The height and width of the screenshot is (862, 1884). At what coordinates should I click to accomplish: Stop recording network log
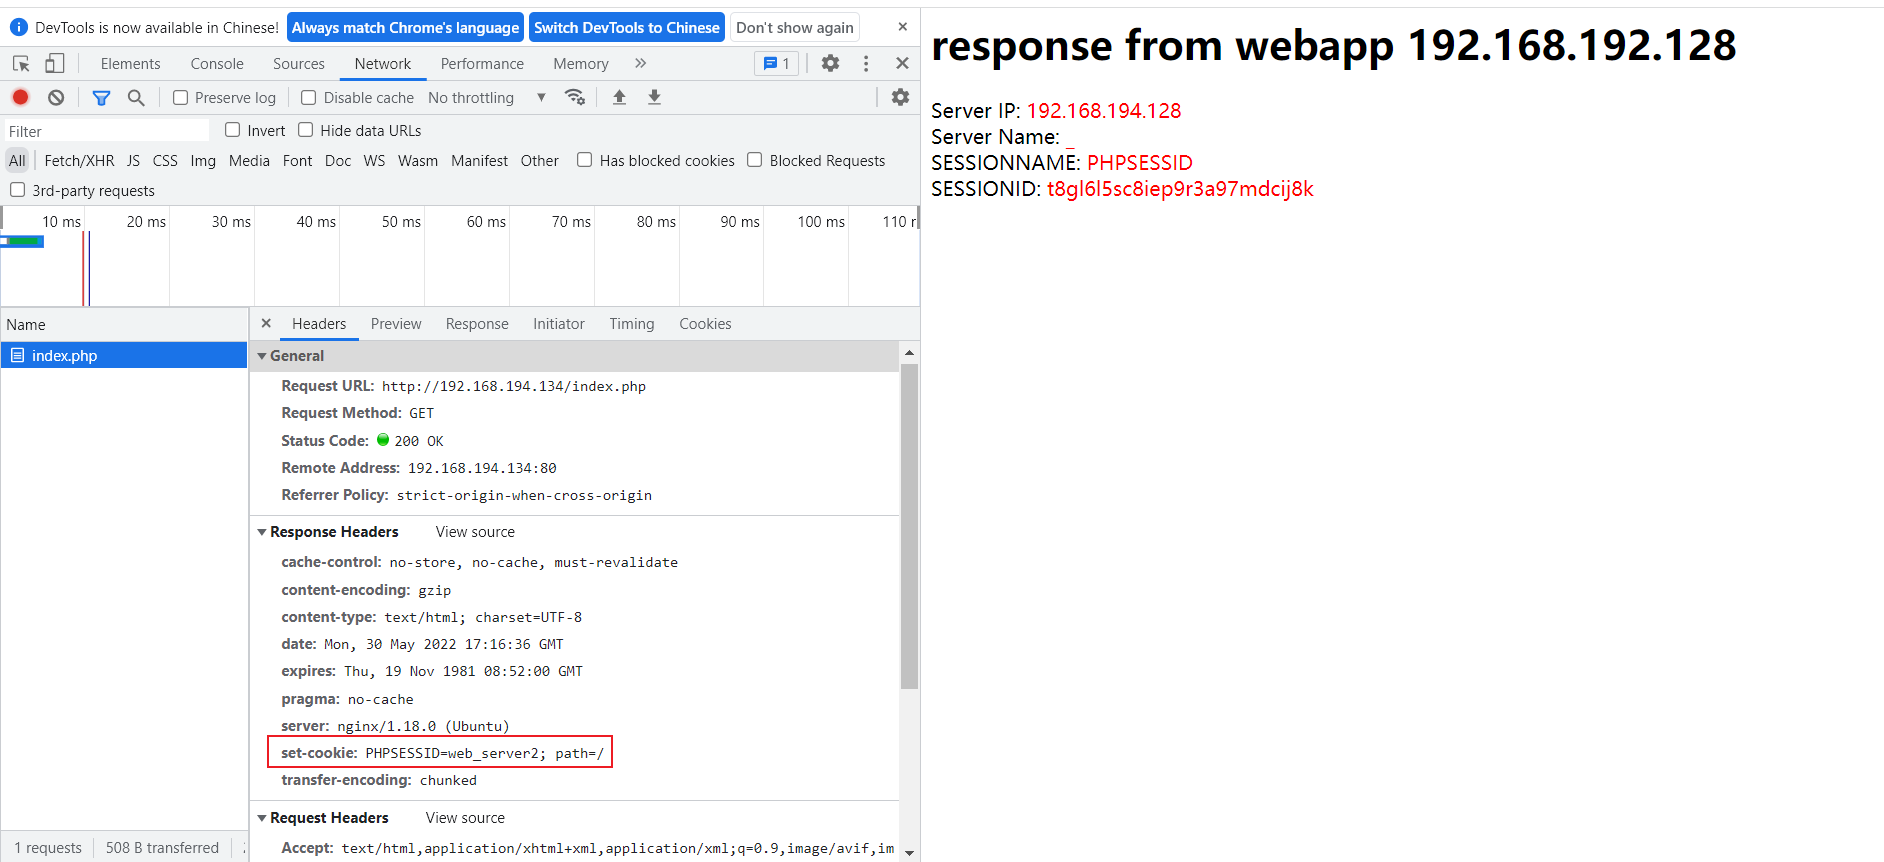pyautogui.click(x=20, y=97)
